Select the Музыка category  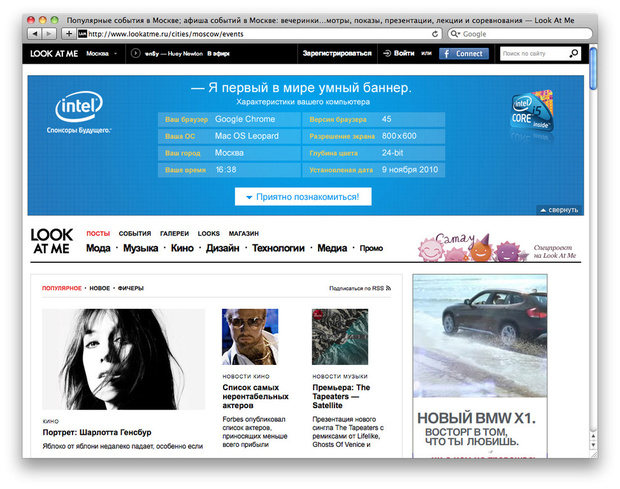click(x=140, y=248)
